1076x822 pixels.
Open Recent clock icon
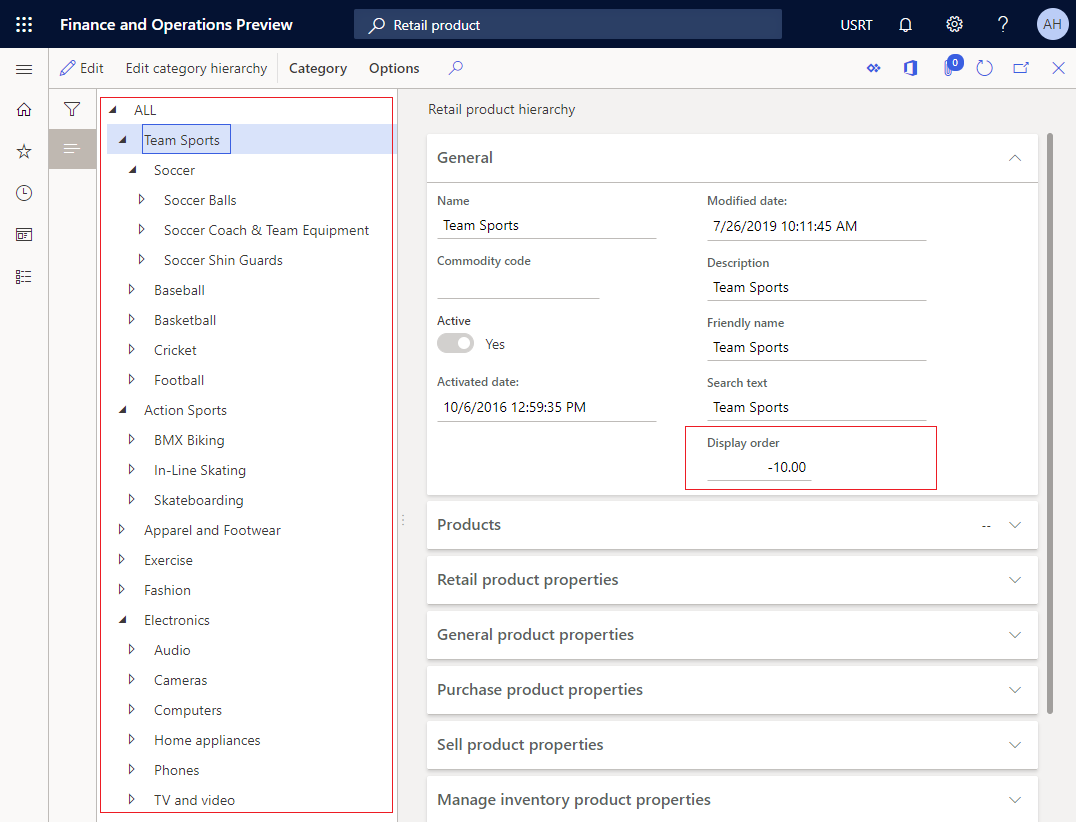pos(24,193)
